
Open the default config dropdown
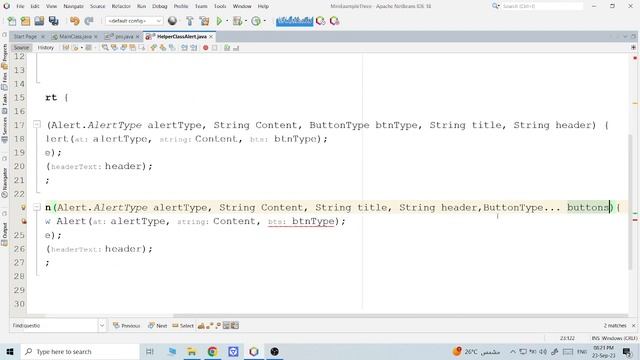(x=134, y=21)
